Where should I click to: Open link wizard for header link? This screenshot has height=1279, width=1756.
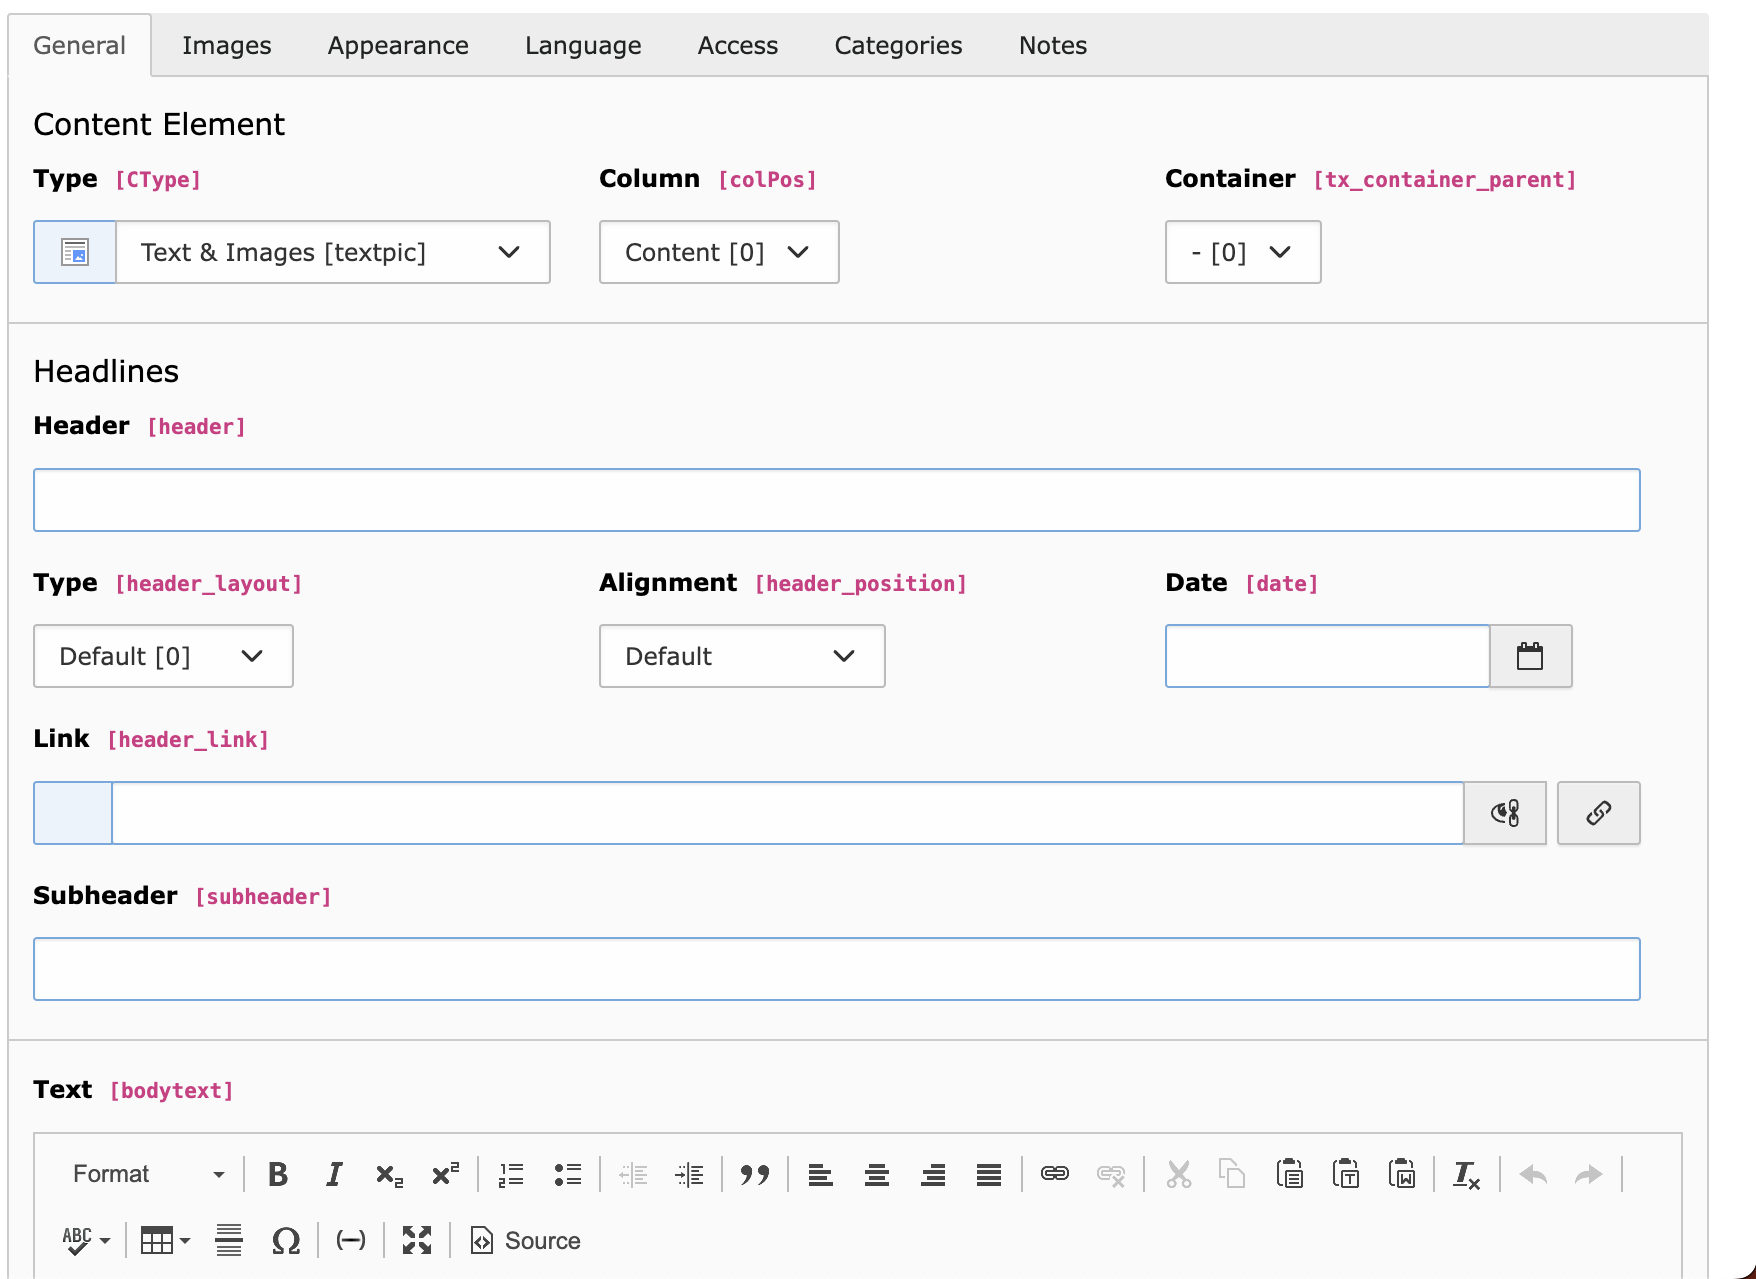(x=1598, y=813)
